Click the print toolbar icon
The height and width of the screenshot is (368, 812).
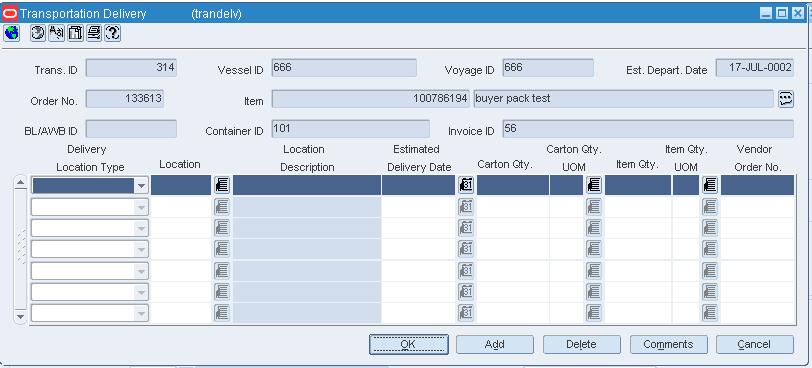pyautogui.click(x=94, y=34)
